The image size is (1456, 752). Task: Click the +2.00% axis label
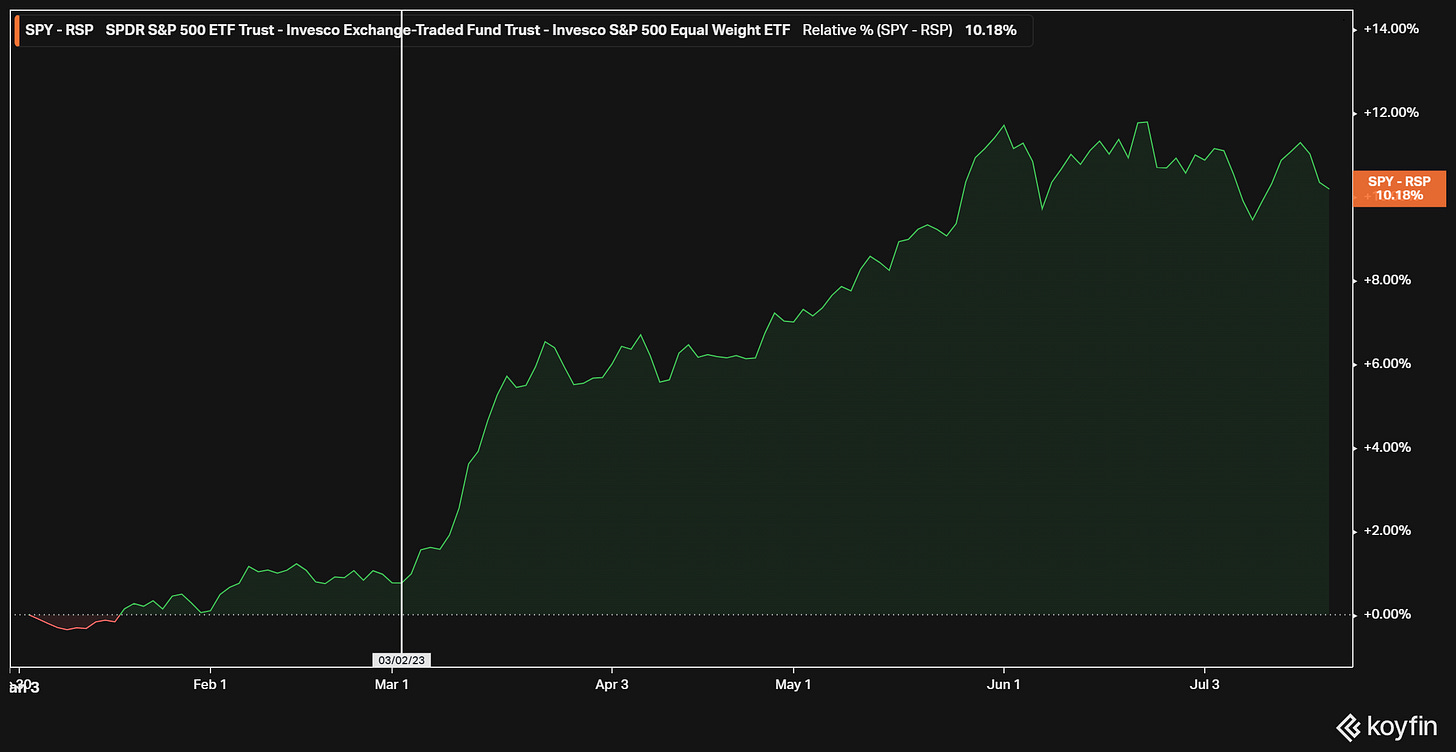1388,530
